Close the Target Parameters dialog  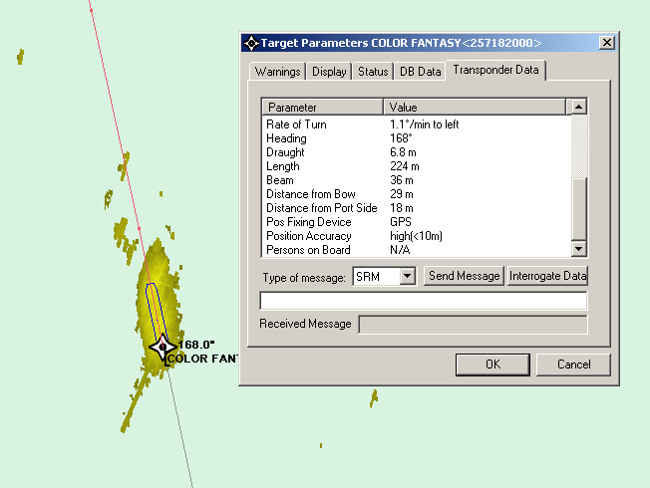[x=606, y=43]
